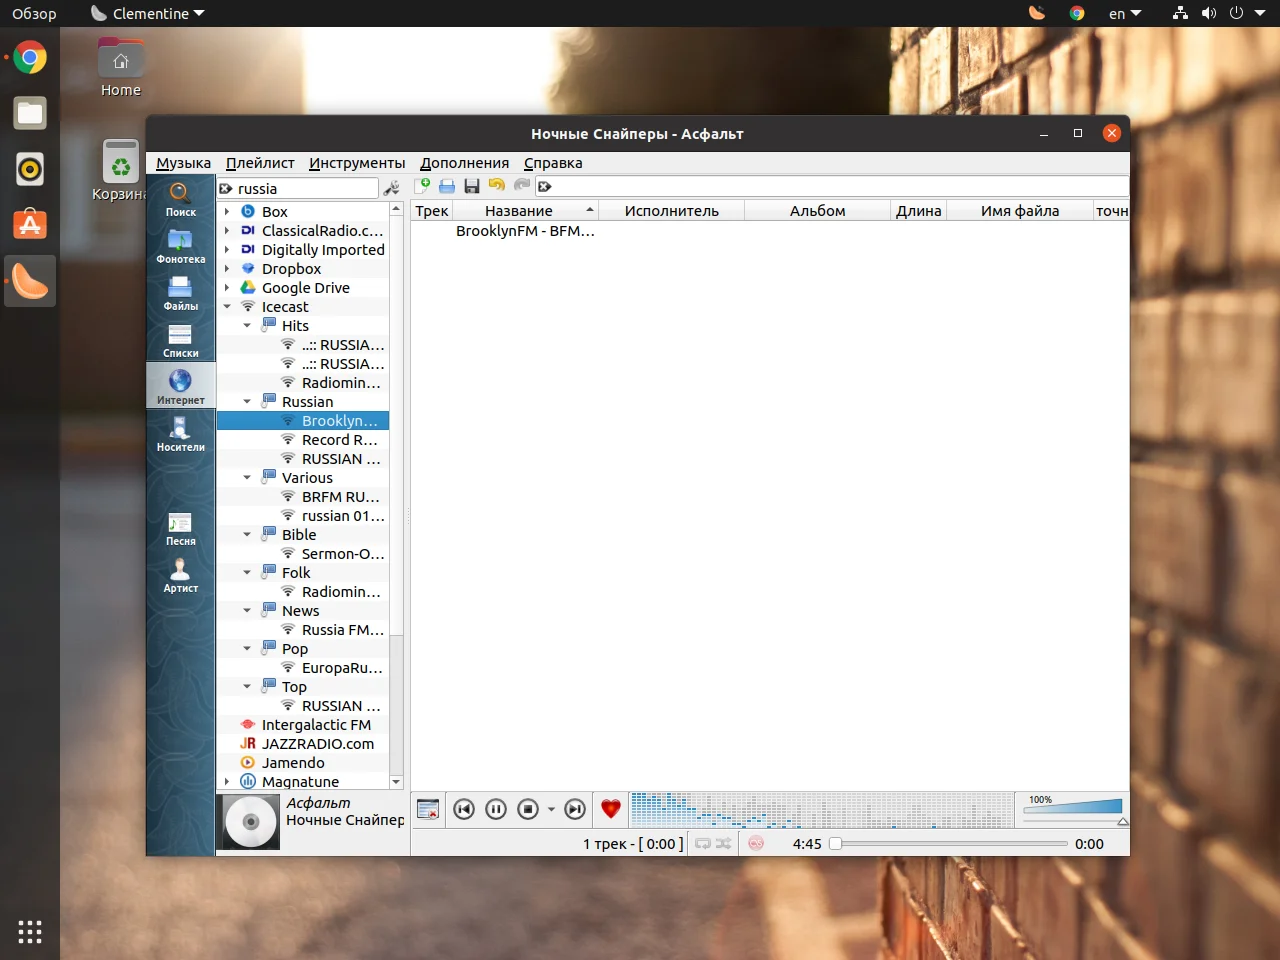Toggle the playlist sidebar visibility icon
1280x960 pixels.
click(x=428, y=809)
